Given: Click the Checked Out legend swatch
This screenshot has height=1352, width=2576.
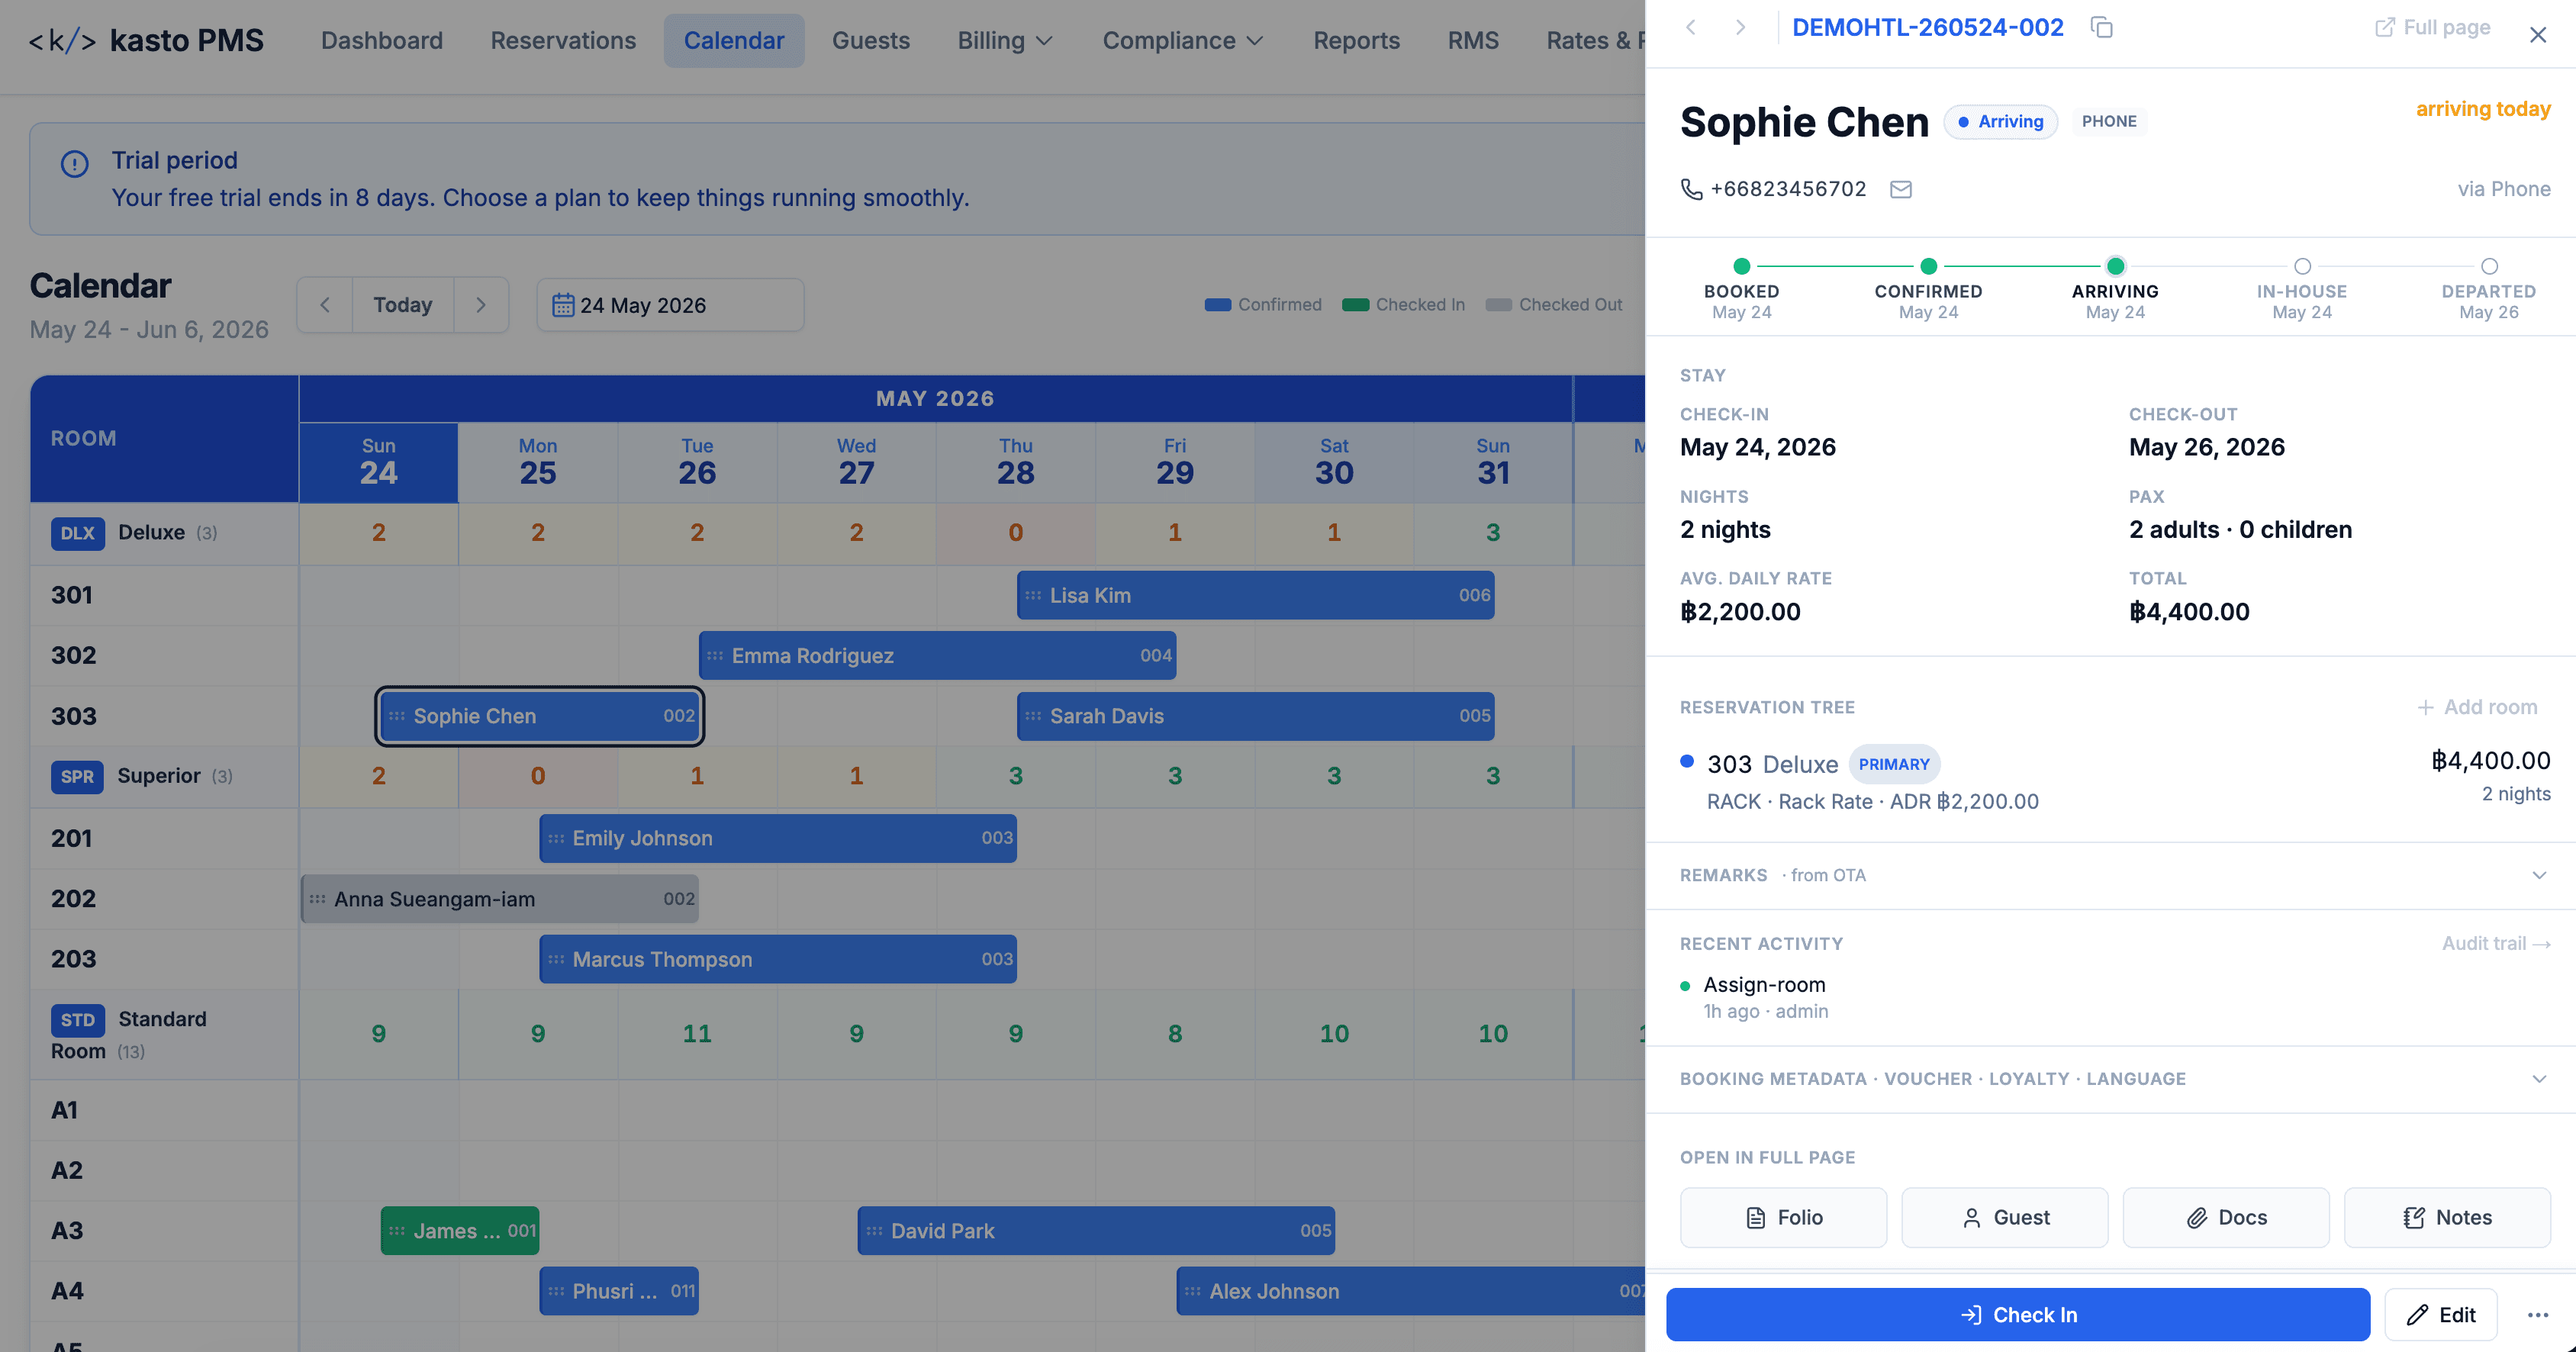Looking at the screenshot, I should pyautogui.click(x=1499, y=305).
